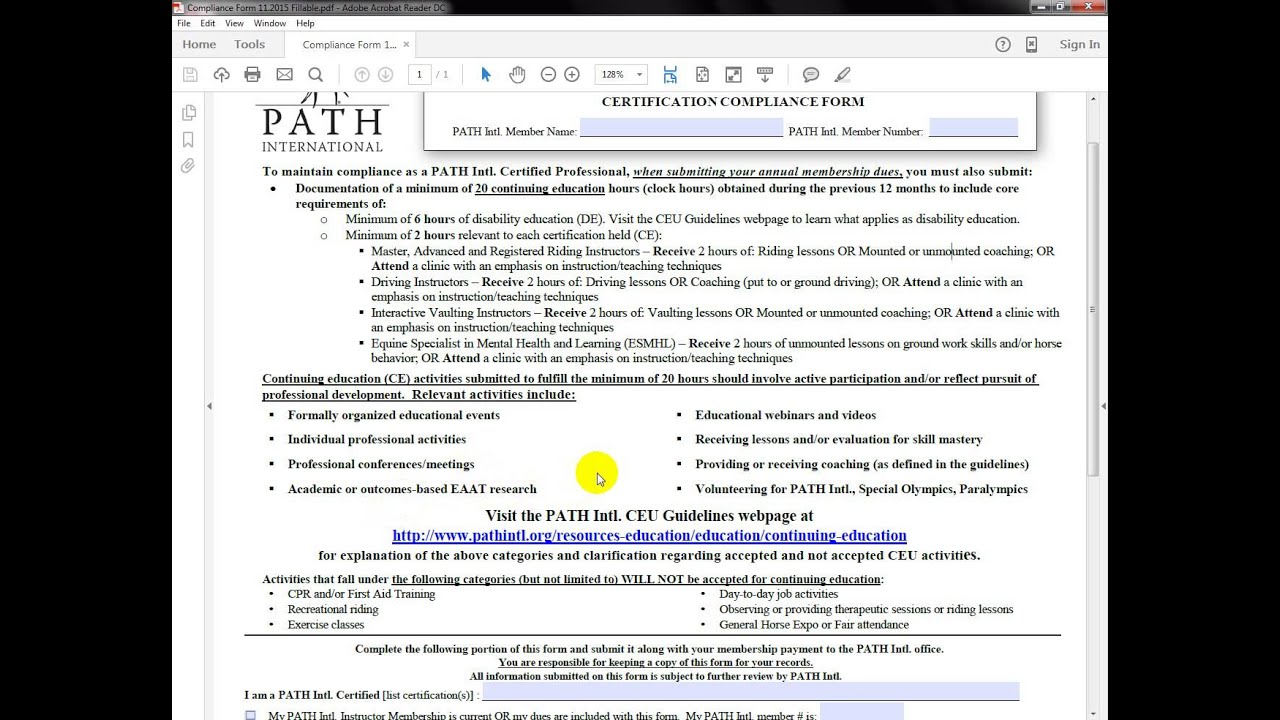The image size is (1280, 720).
Task: Click the 'Recreational riding' item
Action: [x=333, y=609]
